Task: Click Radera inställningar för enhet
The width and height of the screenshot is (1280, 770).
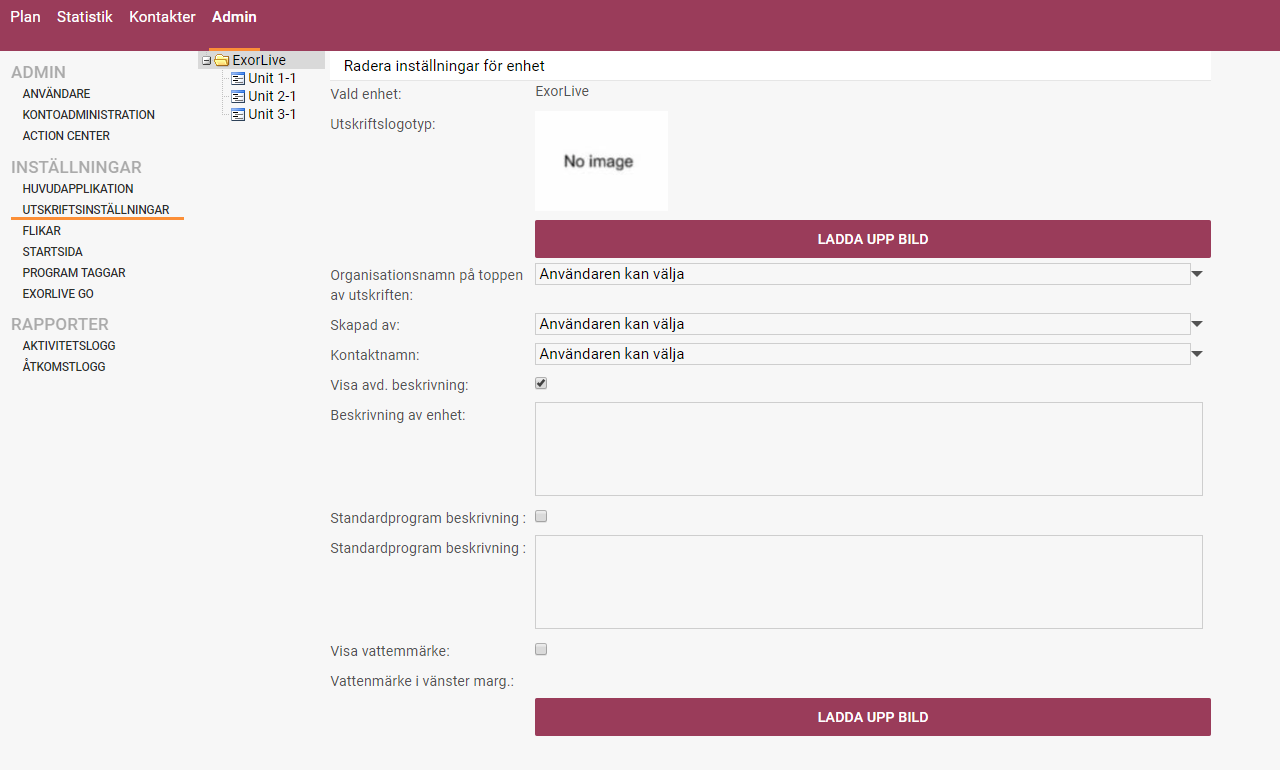Action: [444, 66]
